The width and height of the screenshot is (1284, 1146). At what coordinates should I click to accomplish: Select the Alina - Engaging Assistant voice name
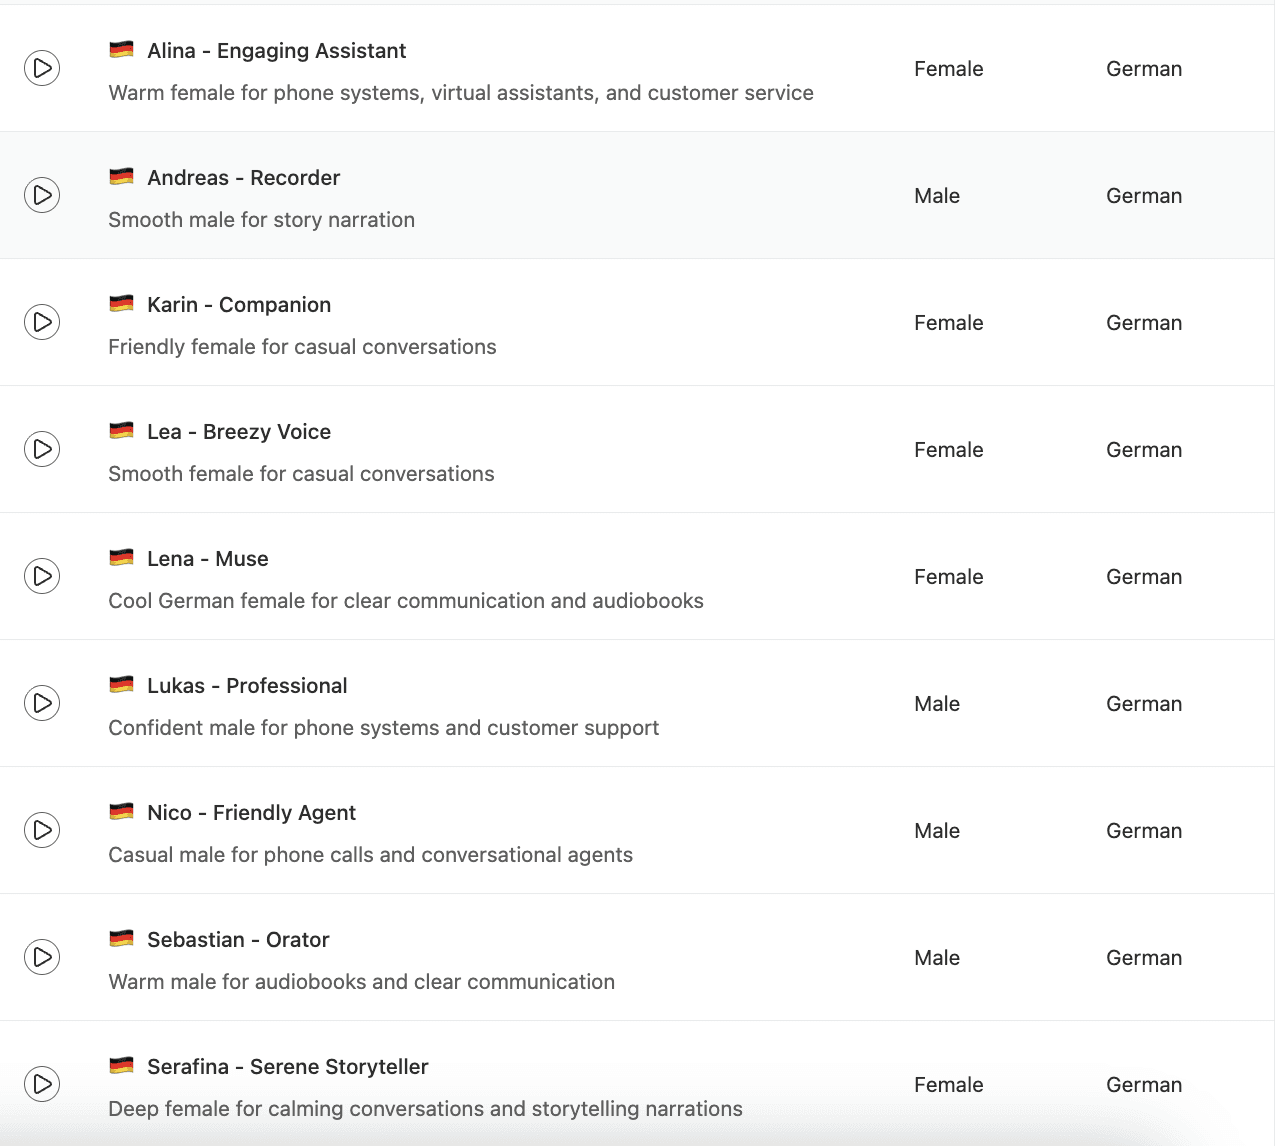click(276, 51)
